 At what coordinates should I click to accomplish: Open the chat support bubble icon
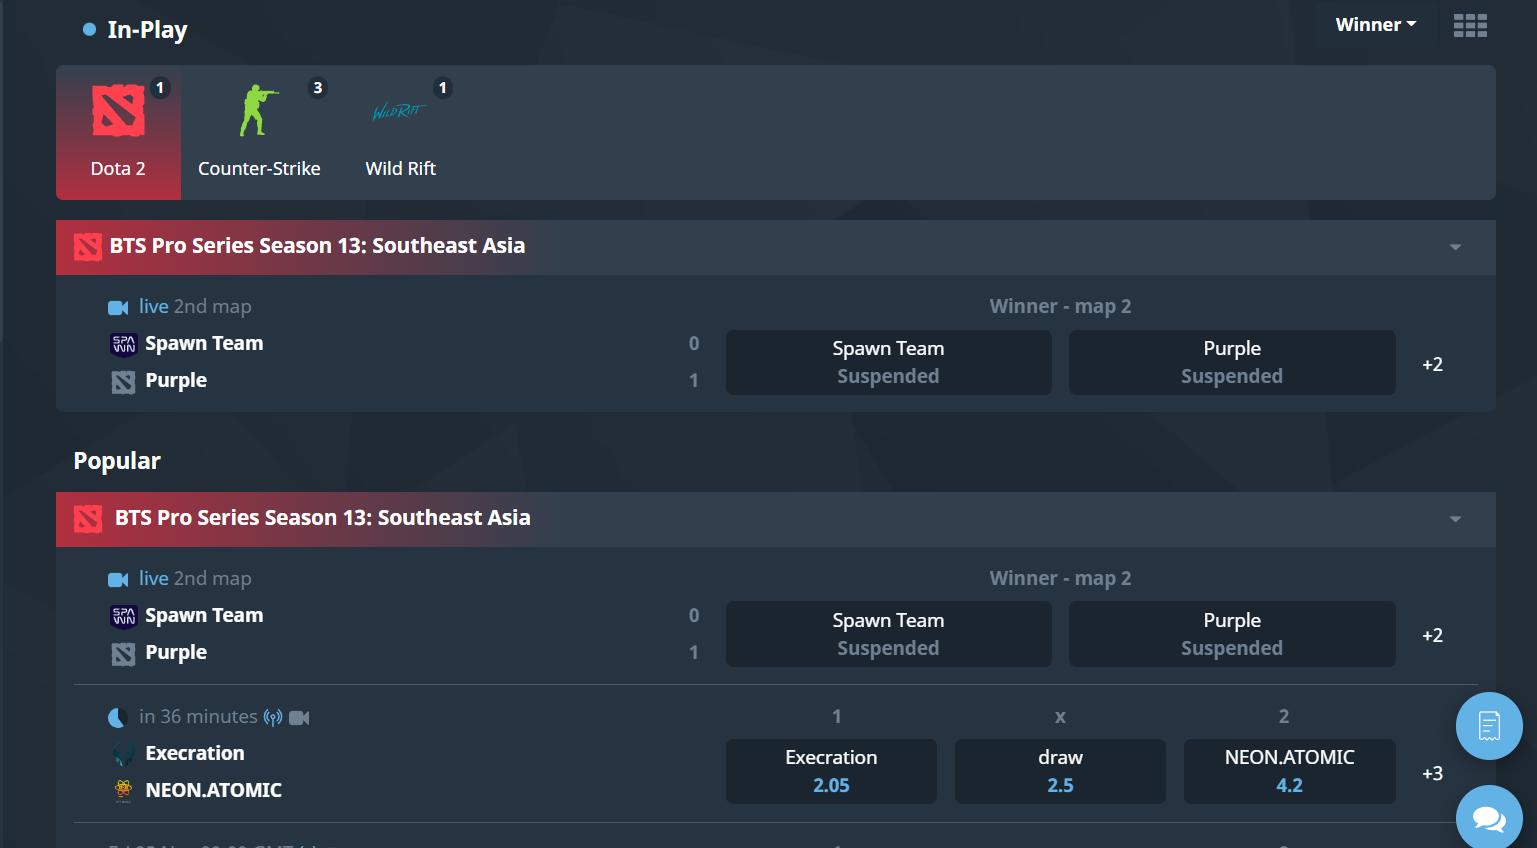(1489, 819)
